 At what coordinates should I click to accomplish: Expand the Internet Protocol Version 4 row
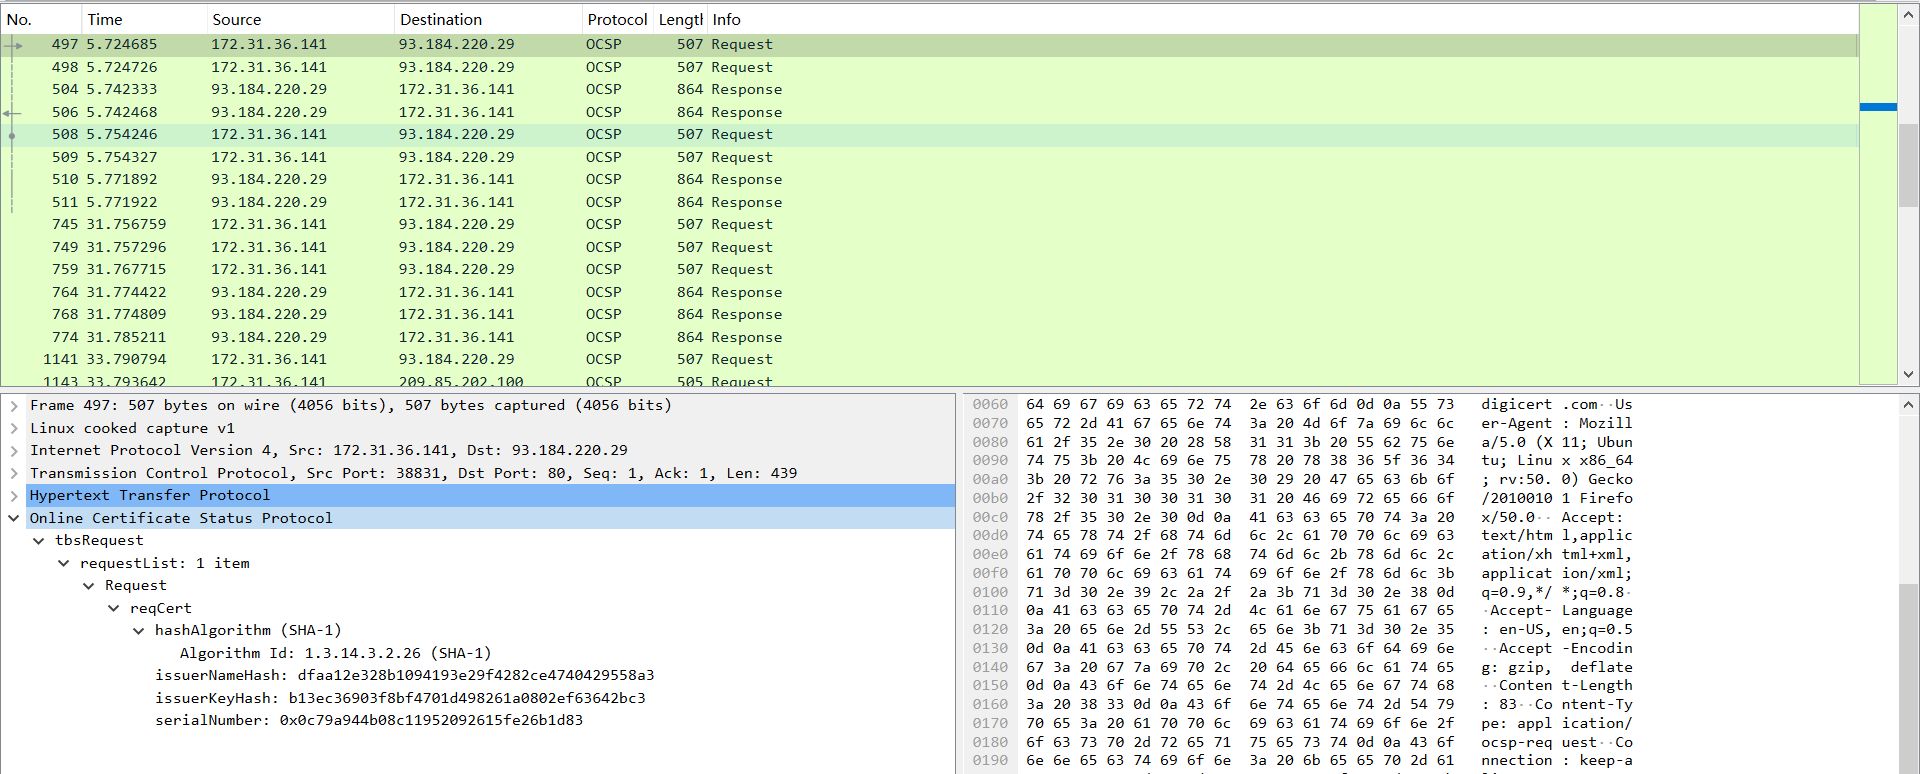[x=14, y=450]
